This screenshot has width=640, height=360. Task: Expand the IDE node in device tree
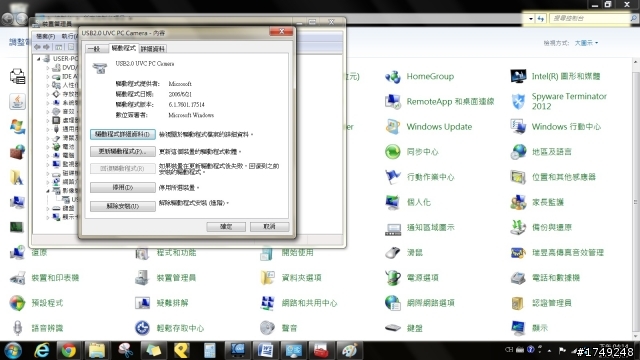(48, 77)
